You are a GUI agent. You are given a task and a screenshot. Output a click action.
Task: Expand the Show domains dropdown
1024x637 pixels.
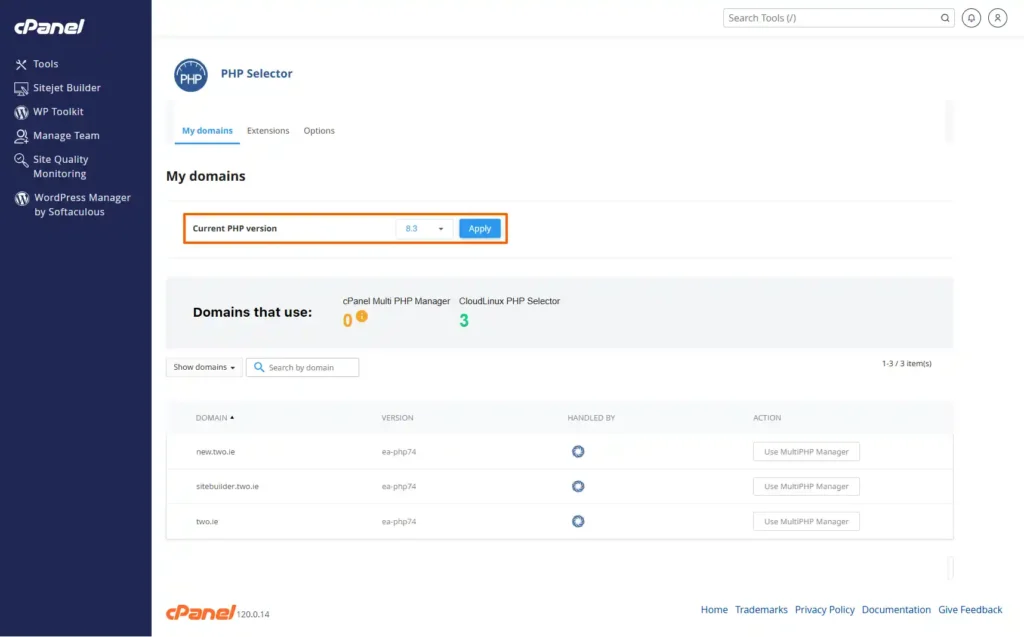[204, 367]
